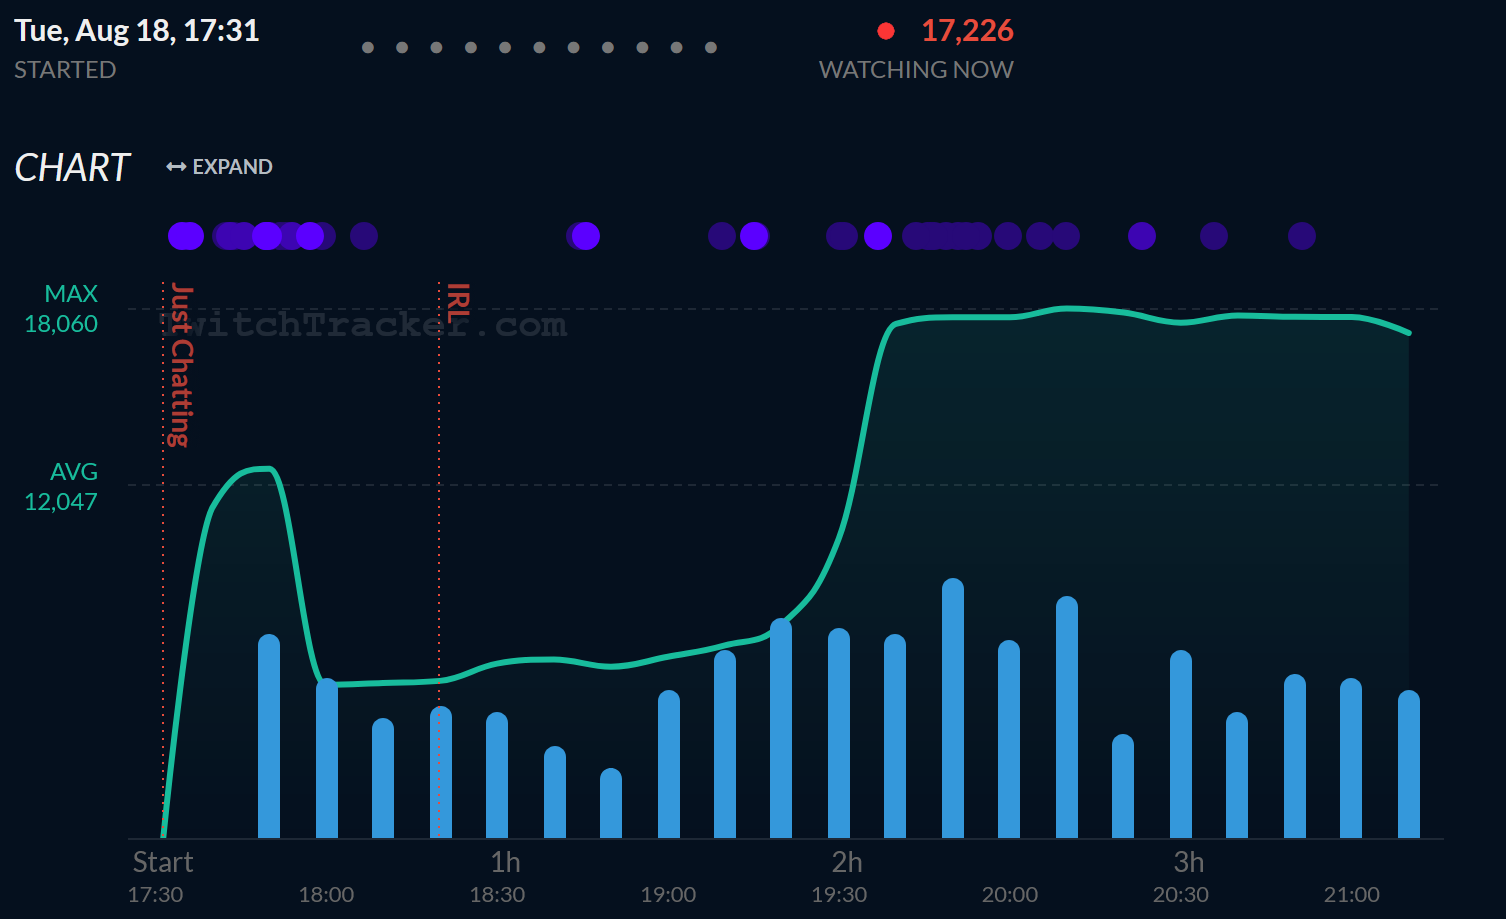Viewport: 1506px width, 919px height.
Task: Click the '3h' axis label
Action: pyautogui.click(x=1189, y=862)
